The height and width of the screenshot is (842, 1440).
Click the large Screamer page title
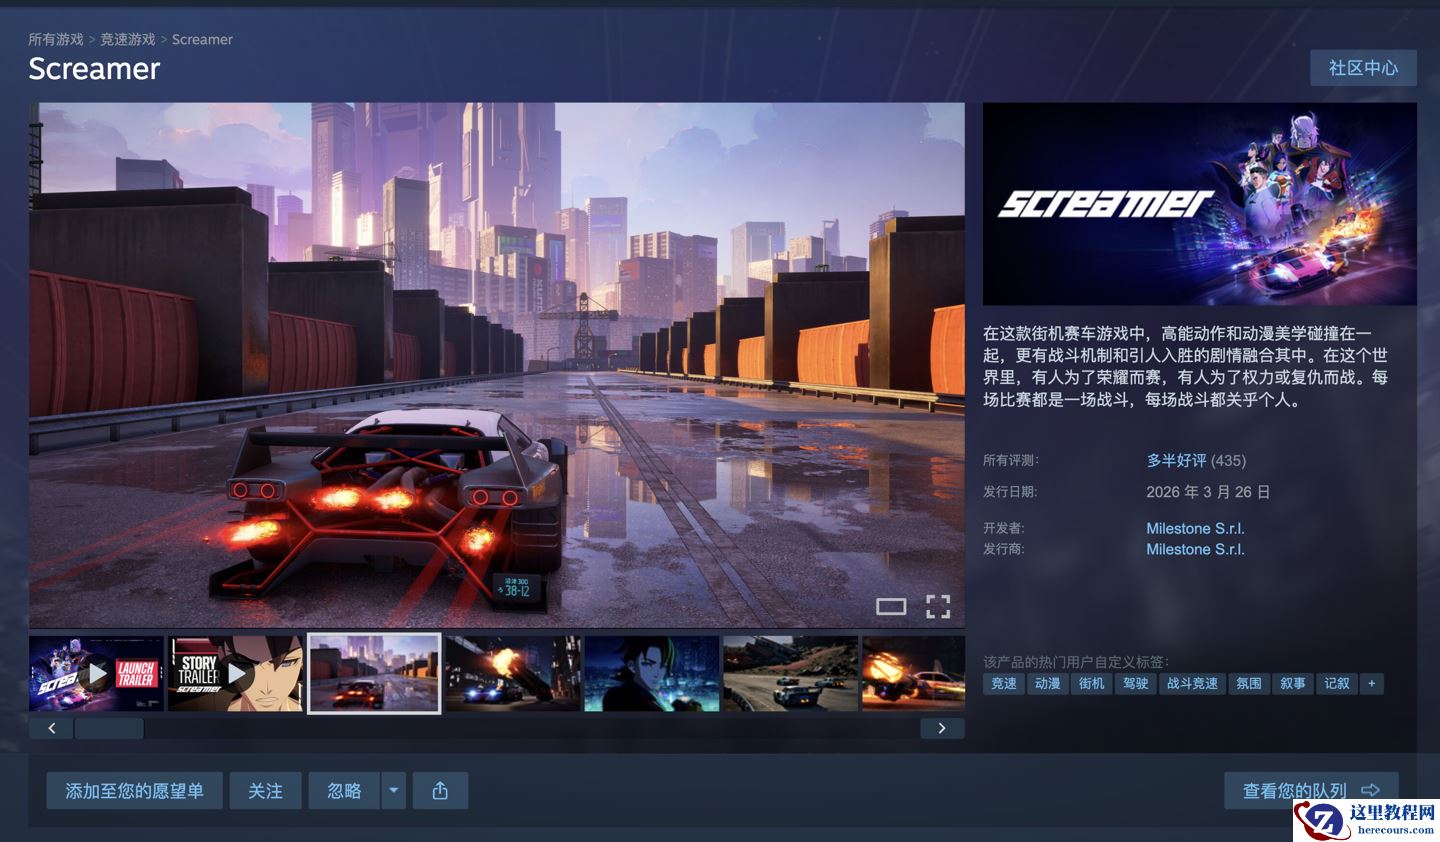pos(94,69)
